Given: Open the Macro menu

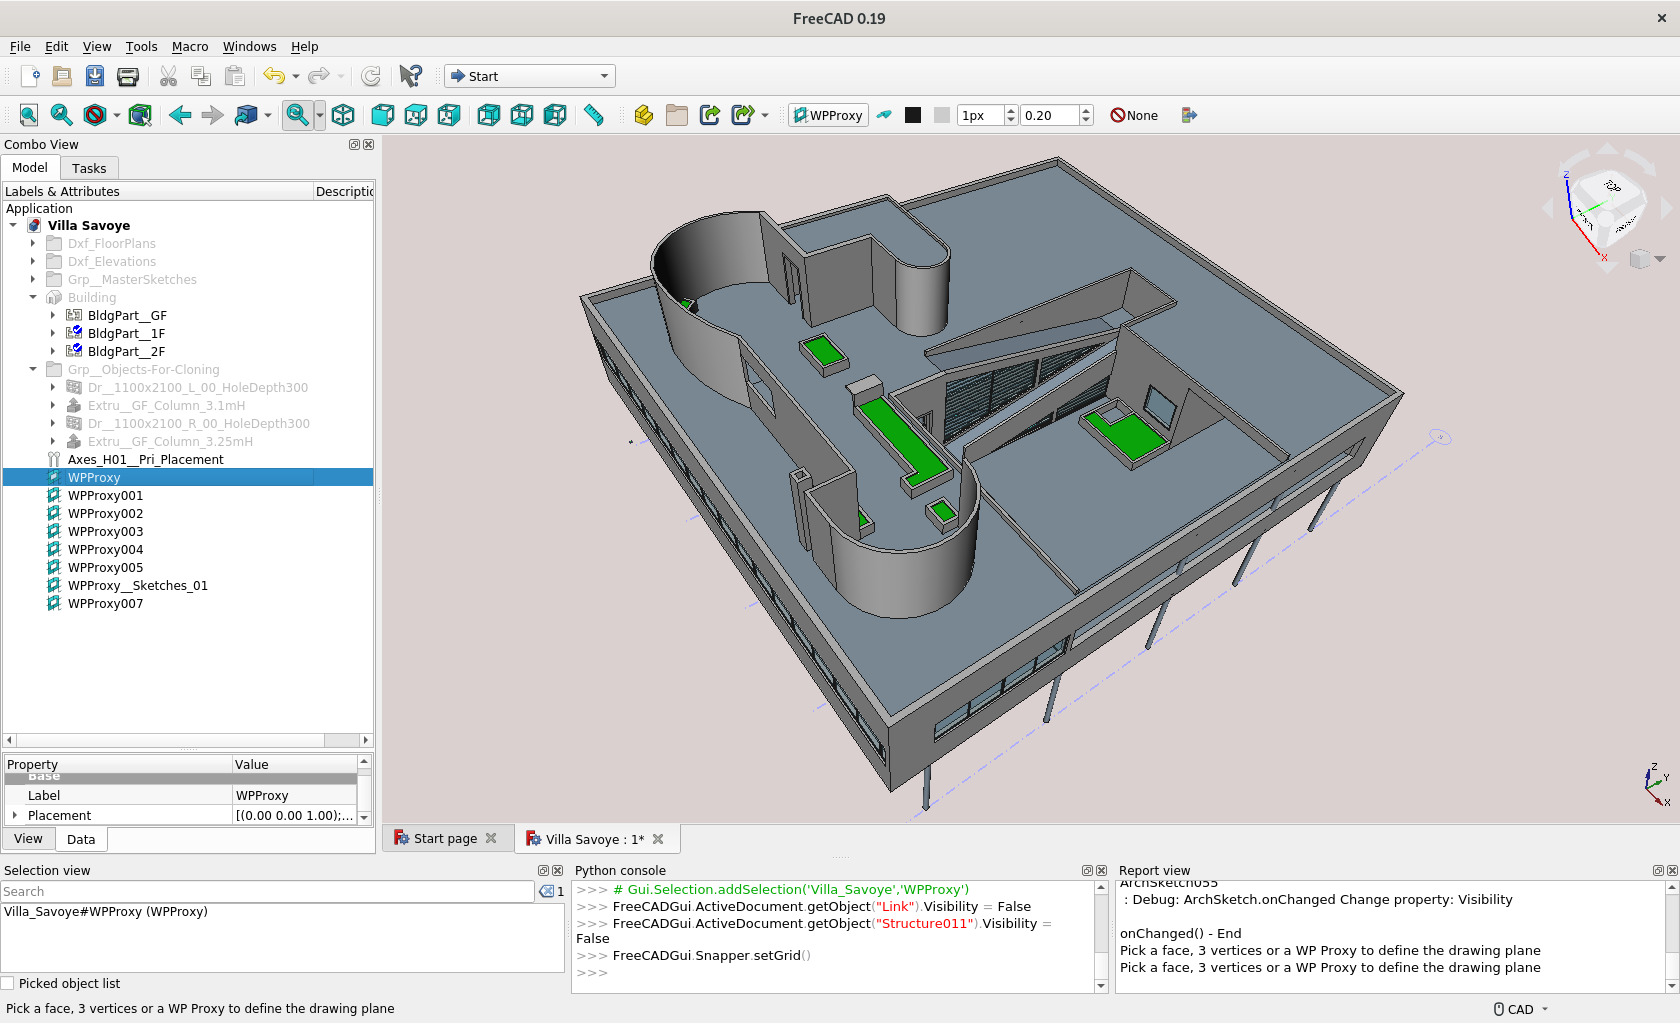Looking at the screenshot, I should tap(190, 47).
